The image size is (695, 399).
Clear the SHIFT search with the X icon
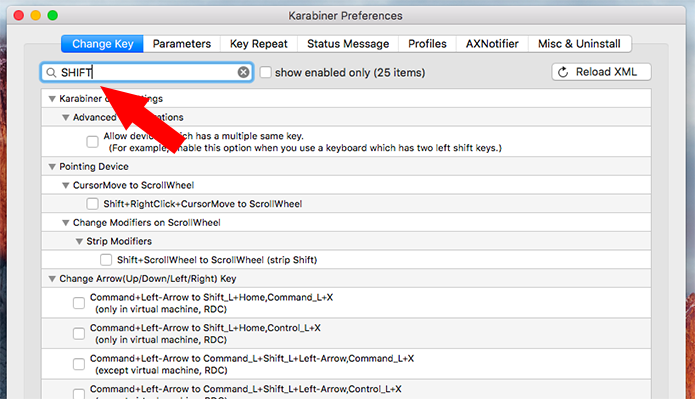tap(243, 72)
